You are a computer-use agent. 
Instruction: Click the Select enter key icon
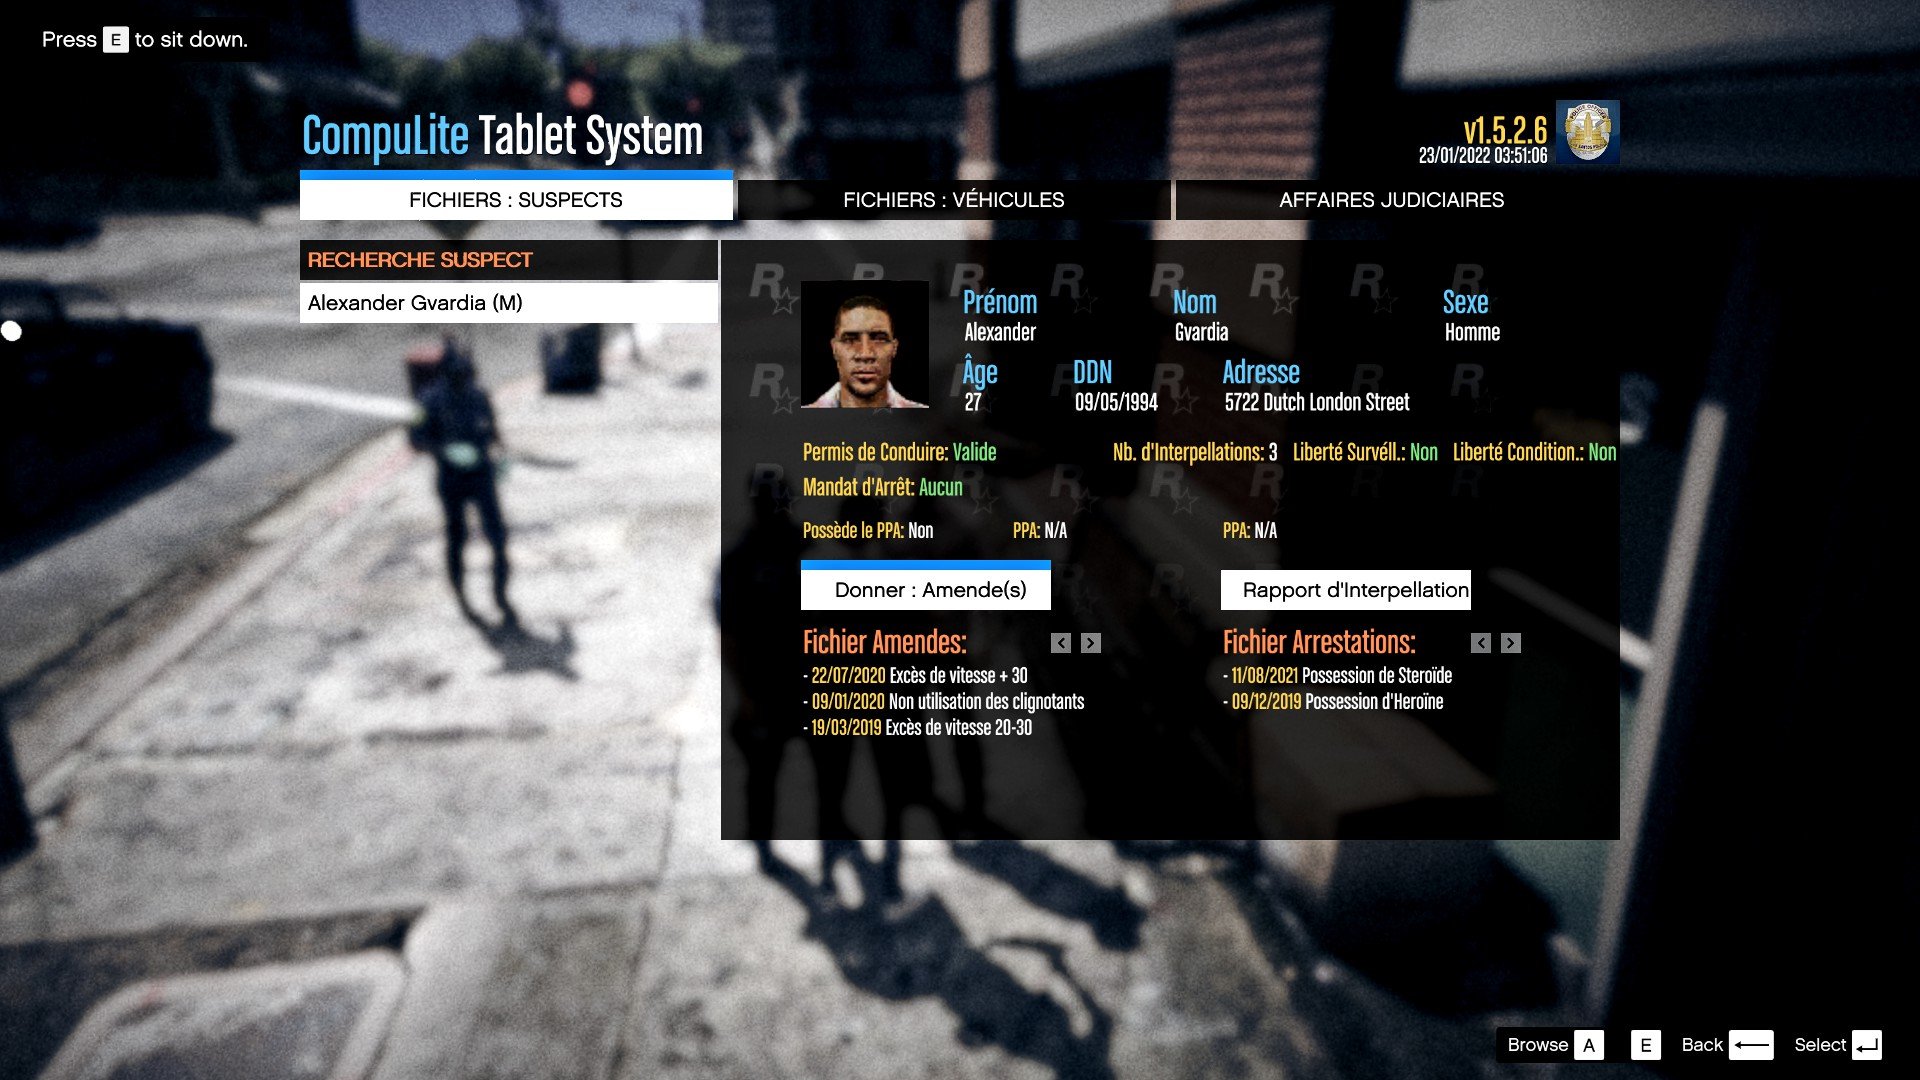[1866, 1045]
